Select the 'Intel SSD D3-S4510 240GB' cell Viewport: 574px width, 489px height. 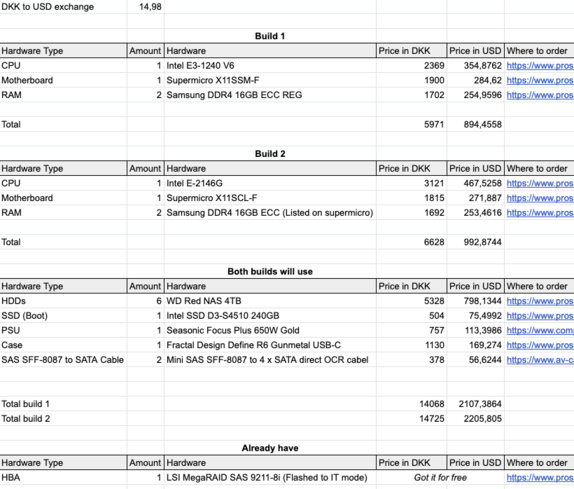tap(270, 316)
